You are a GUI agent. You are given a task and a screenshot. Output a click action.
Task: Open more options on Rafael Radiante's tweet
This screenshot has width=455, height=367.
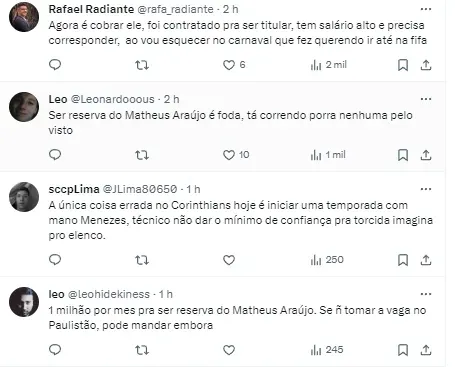(426, 9)
